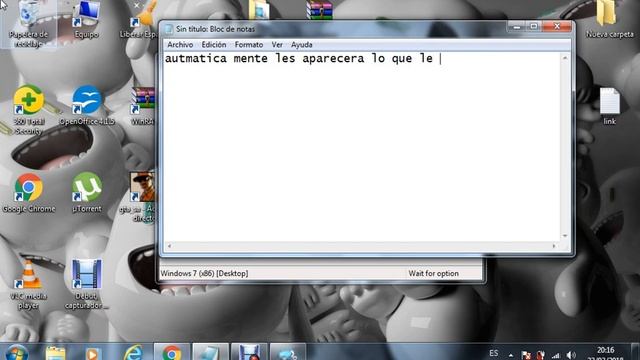Image resolution: width=640 pixels, height=360 pixels.
Task: Click the Wait for option status text
Action: tap(433, 273)
